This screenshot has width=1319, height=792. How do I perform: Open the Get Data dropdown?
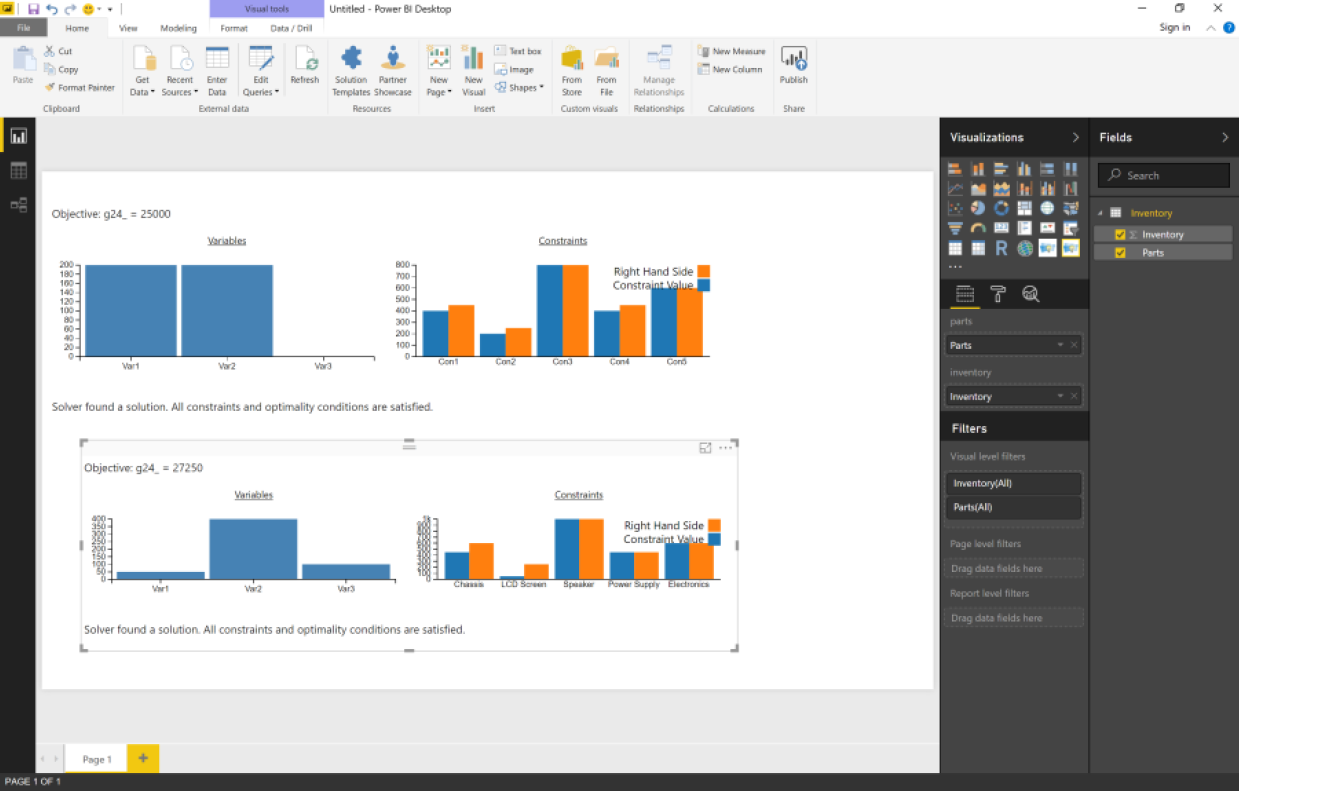[142, 92]
